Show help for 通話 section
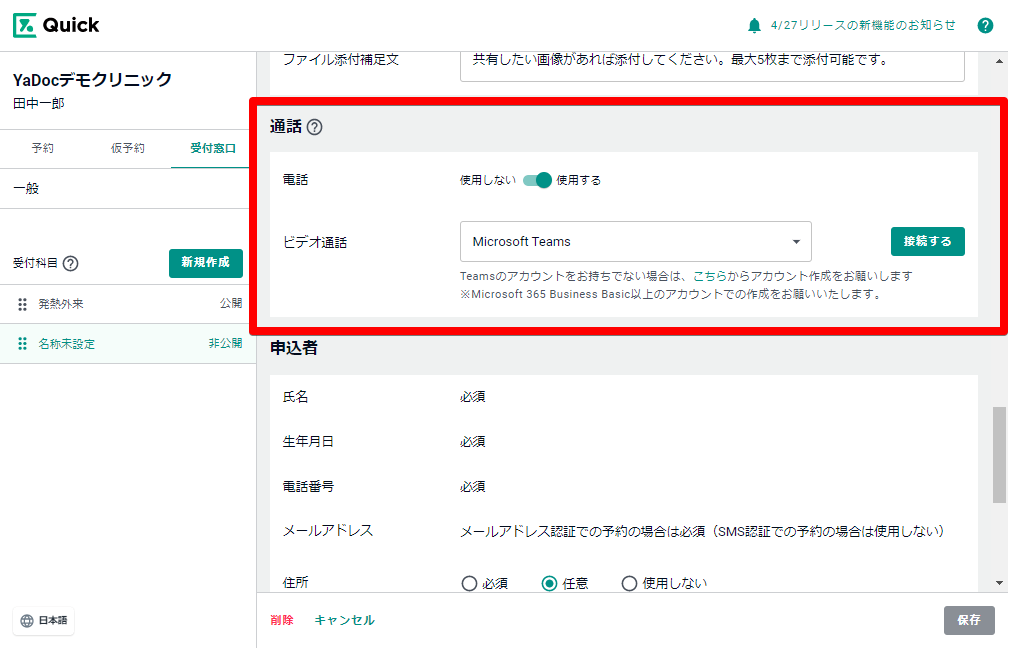Image resolution: width=1013 pixels, height=648 pixels. point(315,127)
